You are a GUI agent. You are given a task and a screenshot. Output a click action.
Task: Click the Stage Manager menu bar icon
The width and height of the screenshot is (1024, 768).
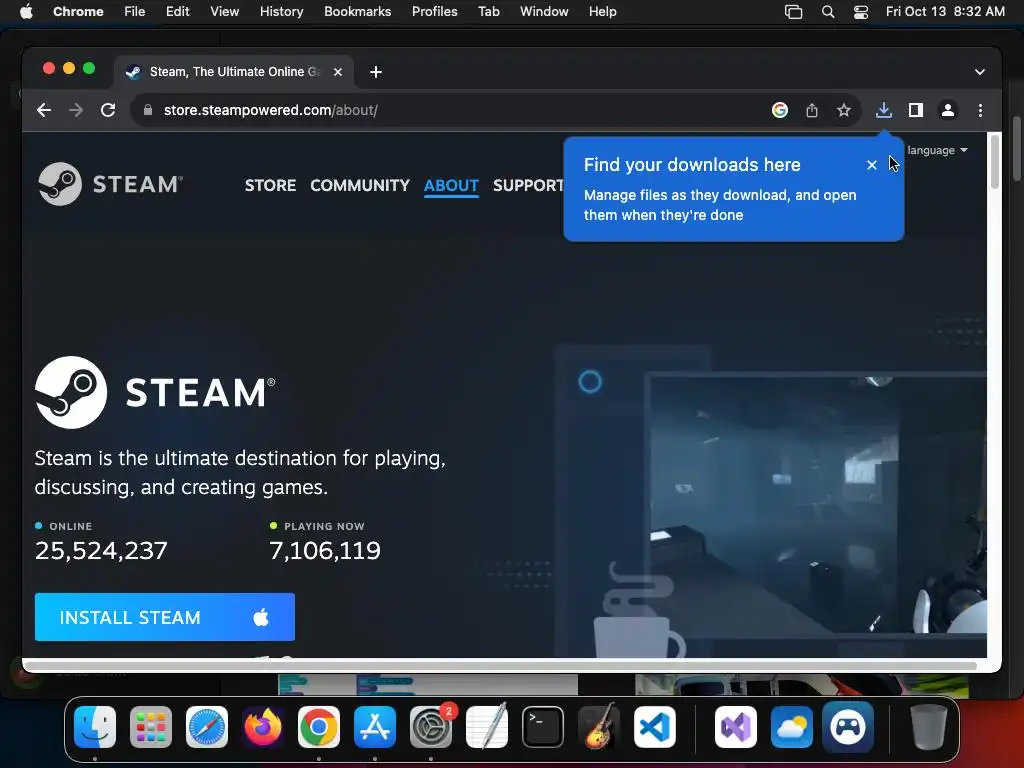793,12
